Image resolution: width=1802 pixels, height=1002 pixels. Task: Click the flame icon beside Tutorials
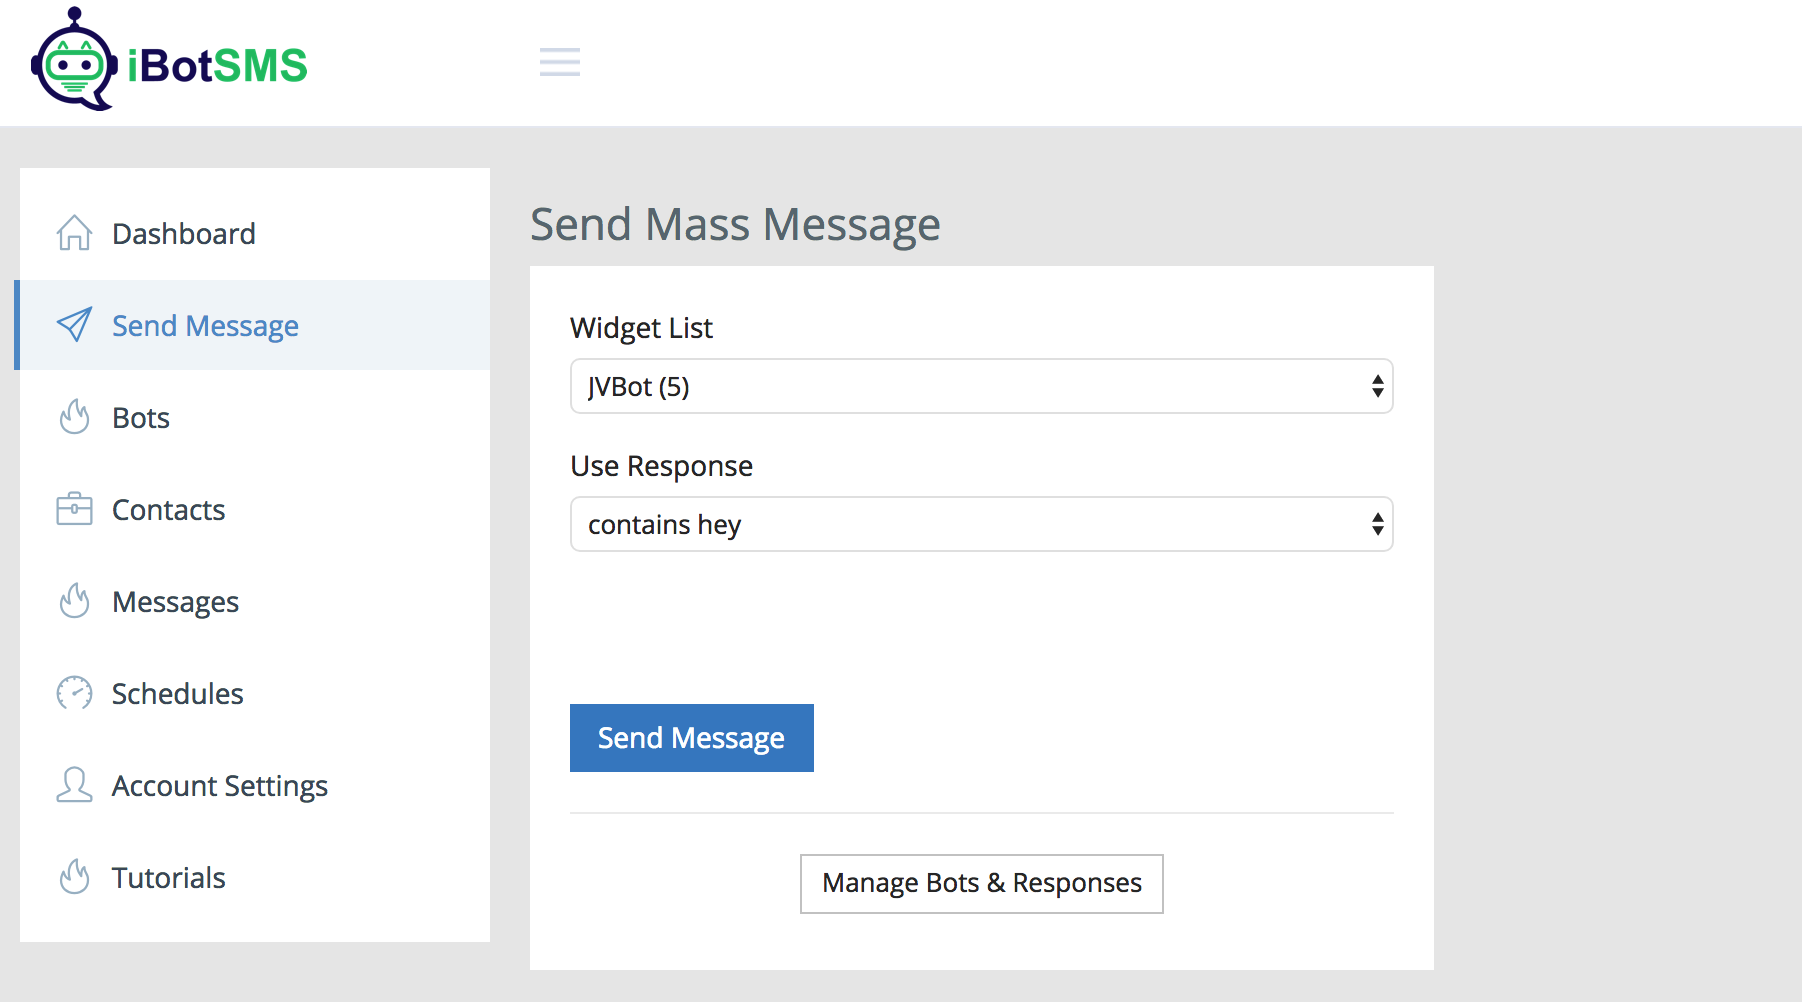tap(74, 877)
